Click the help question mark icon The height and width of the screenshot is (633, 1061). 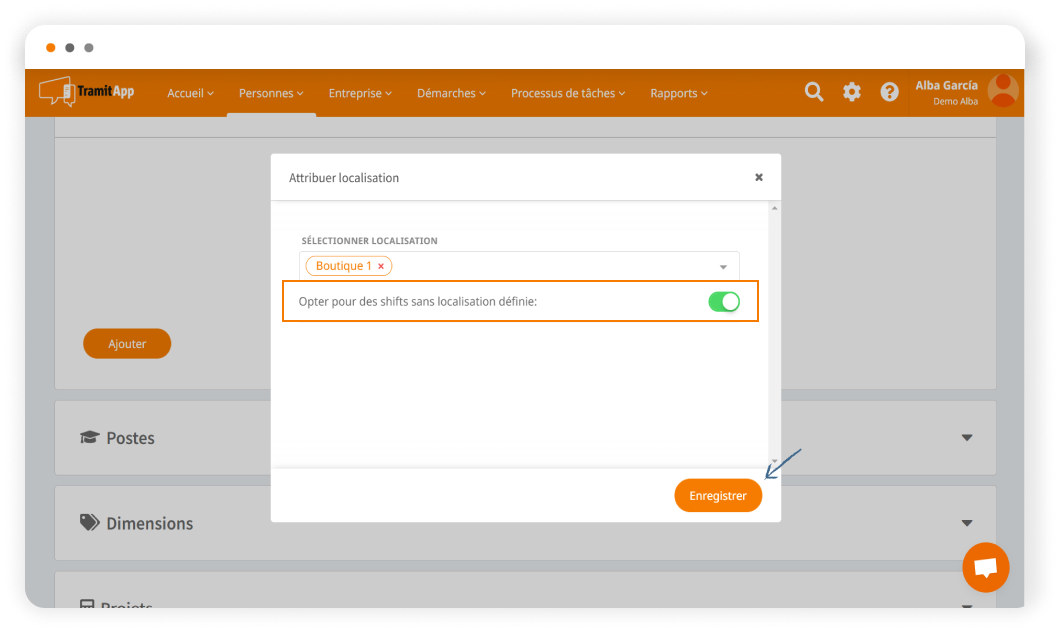click(x=889, y=92)
